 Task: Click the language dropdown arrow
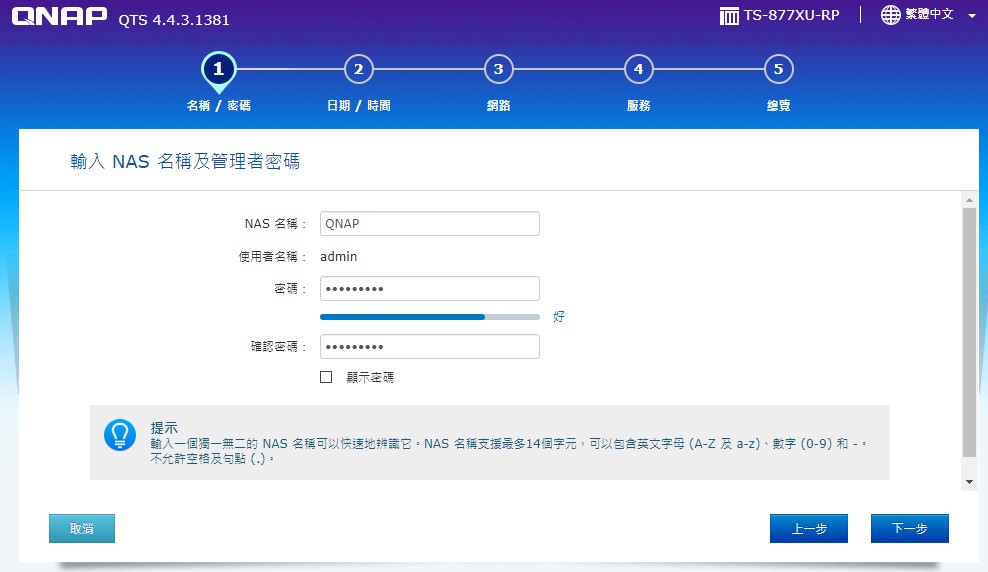[972, 16]
